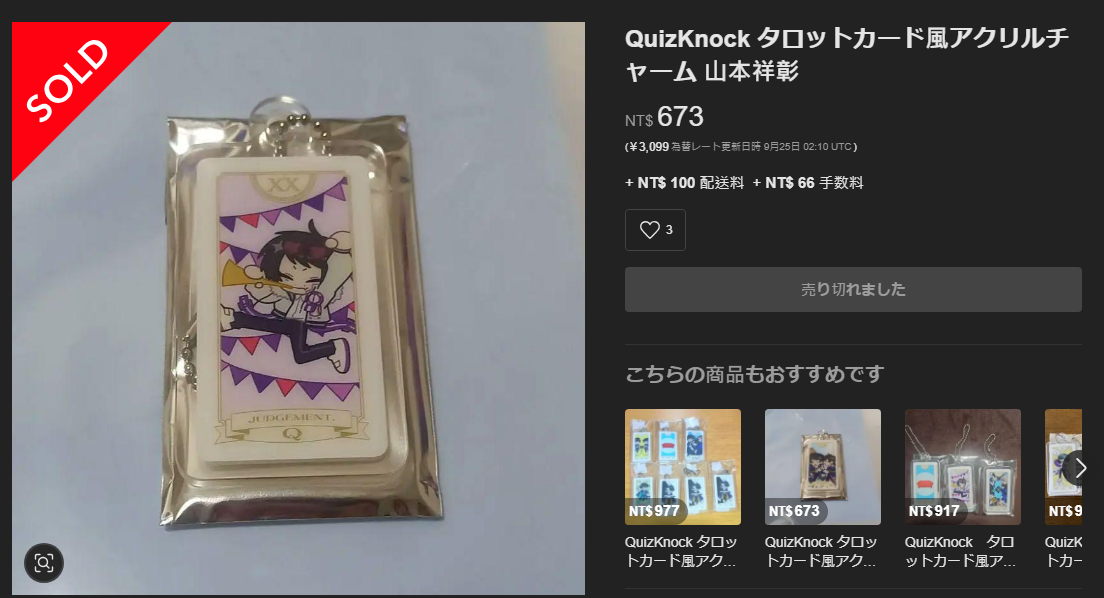Screen dimensions: 1104x598
Task: Click the image search icon on product photo
Action: tap(44, 563)
